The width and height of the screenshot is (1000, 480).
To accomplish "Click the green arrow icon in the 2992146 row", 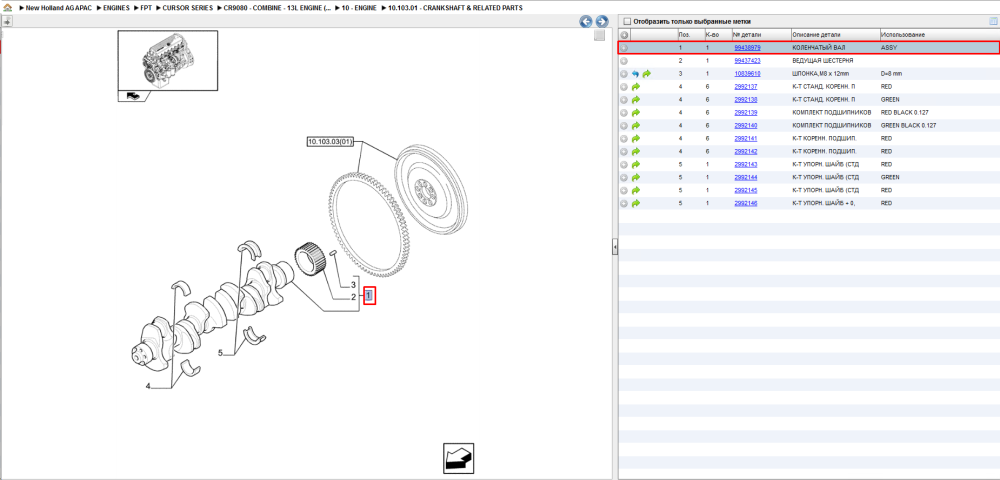I will click(x=636, y=203).
